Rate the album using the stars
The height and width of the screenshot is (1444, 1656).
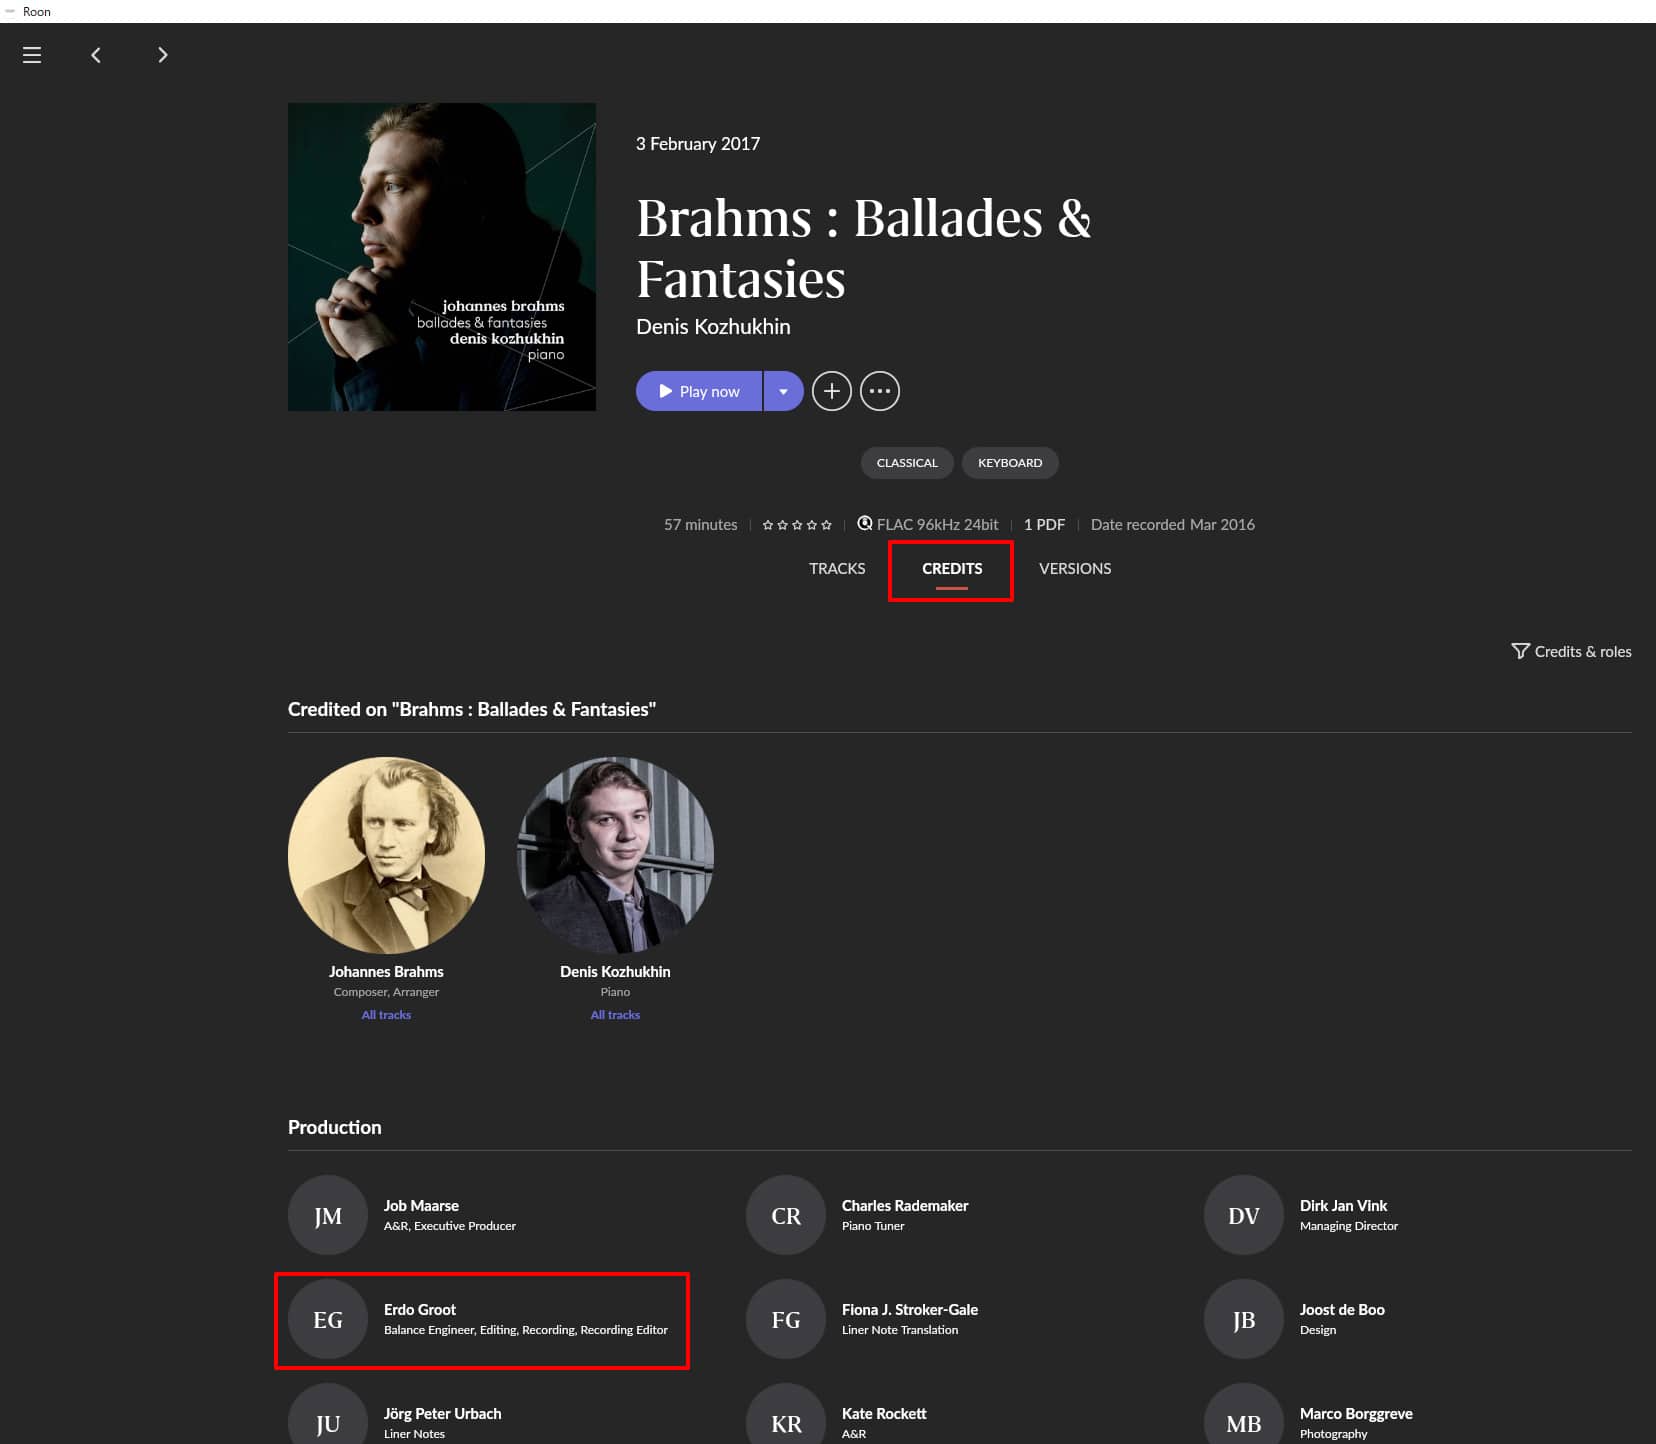tap(797, 525)
